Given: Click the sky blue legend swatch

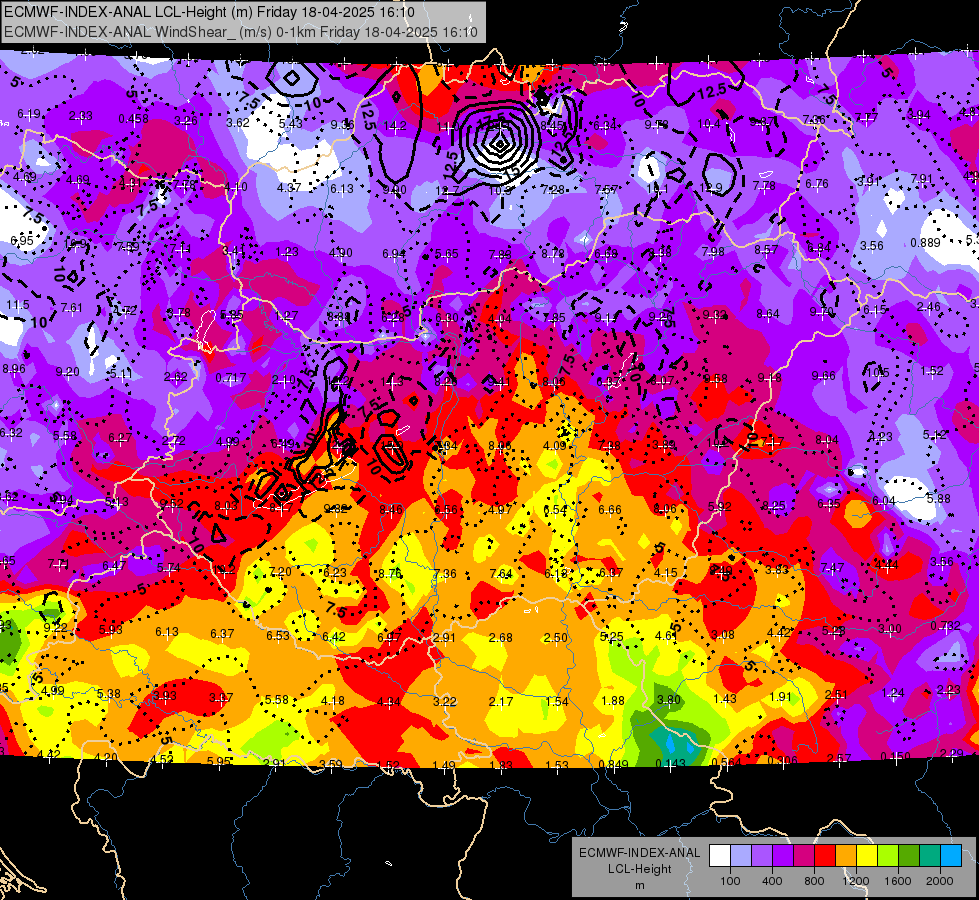Looking at the screenshot, I should (x=951, y=856).
